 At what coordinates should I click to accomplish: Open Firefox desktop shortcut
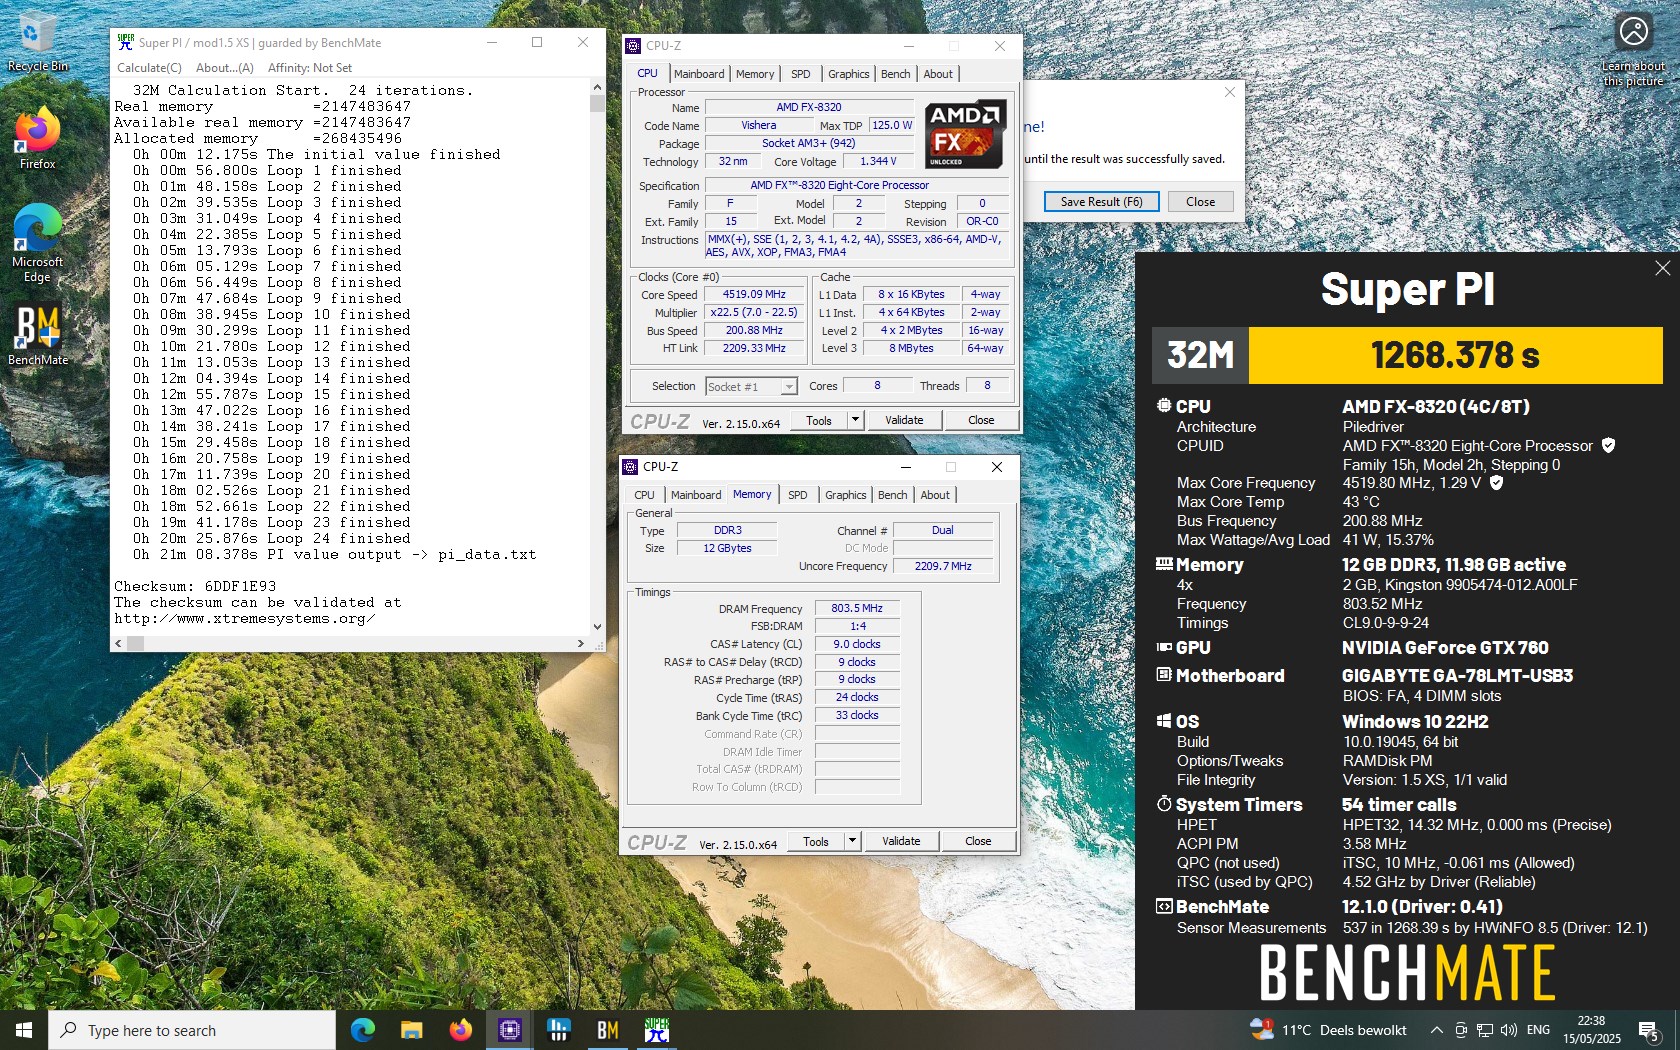click(37, 138)
